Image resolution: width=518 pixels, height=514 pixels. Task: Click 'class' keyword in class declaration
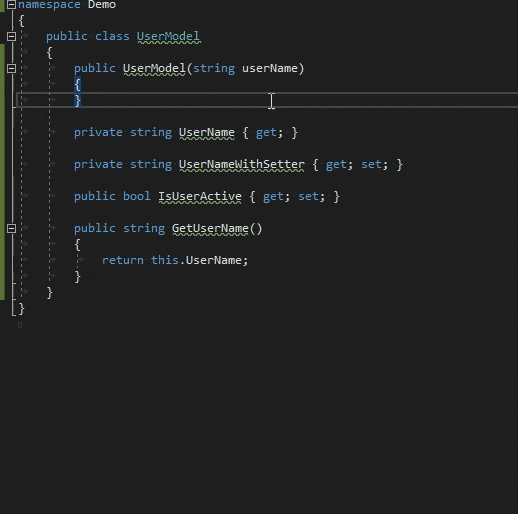(x=112, y=36)
